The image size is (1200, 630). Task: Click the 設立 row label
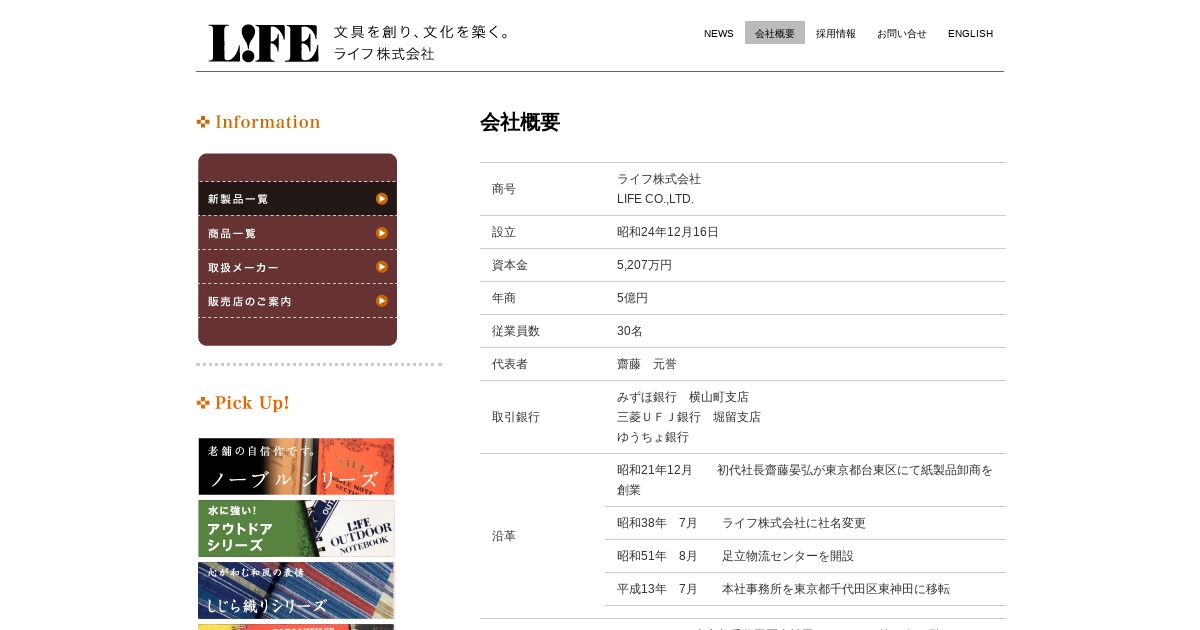pos(504,232)
